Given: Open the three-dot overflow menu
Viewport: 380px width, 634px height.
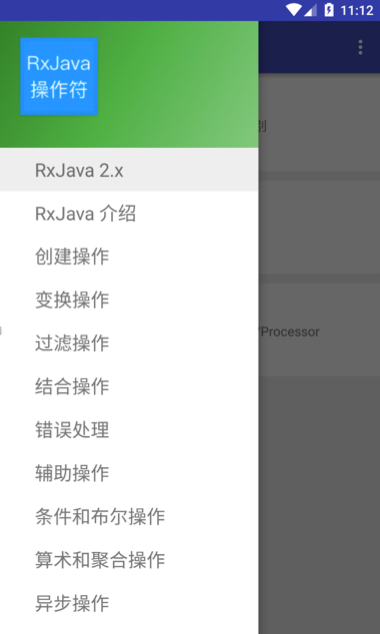Looking at the screenshot, I should click(360, 47).
